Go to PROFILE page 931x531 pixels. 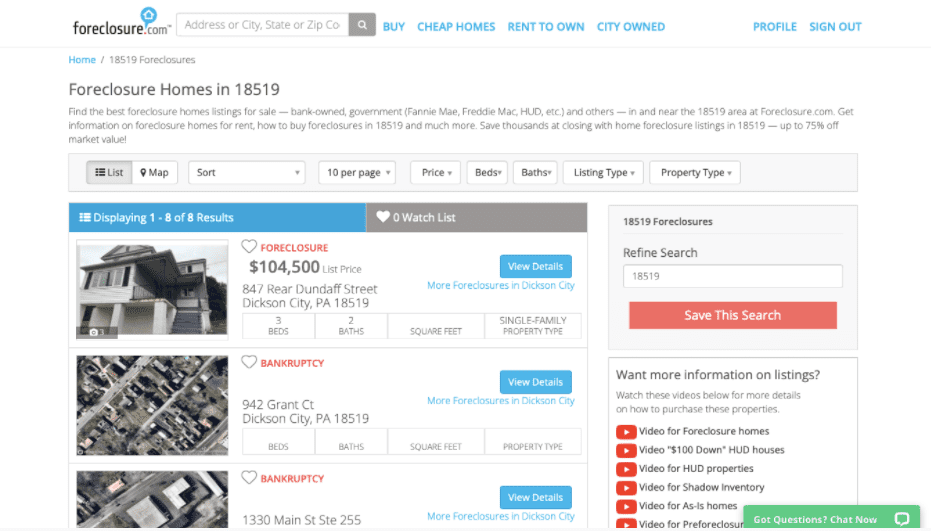[x=775, y=27]
